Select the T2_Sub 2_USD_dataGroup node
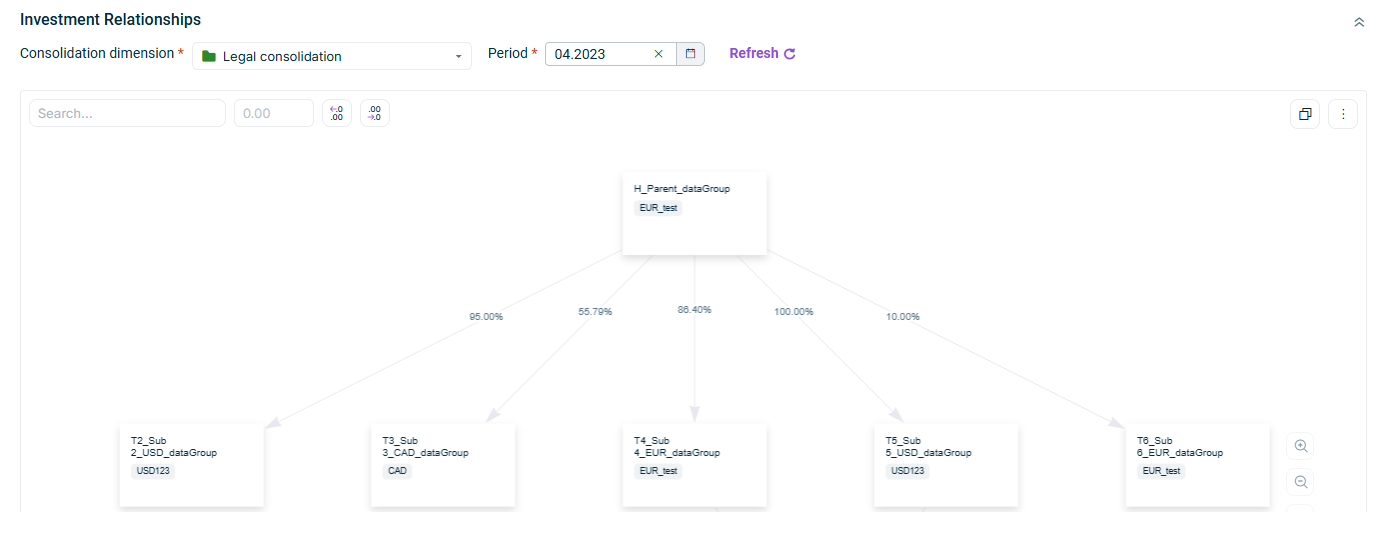1381x552 pixels. 191,465
